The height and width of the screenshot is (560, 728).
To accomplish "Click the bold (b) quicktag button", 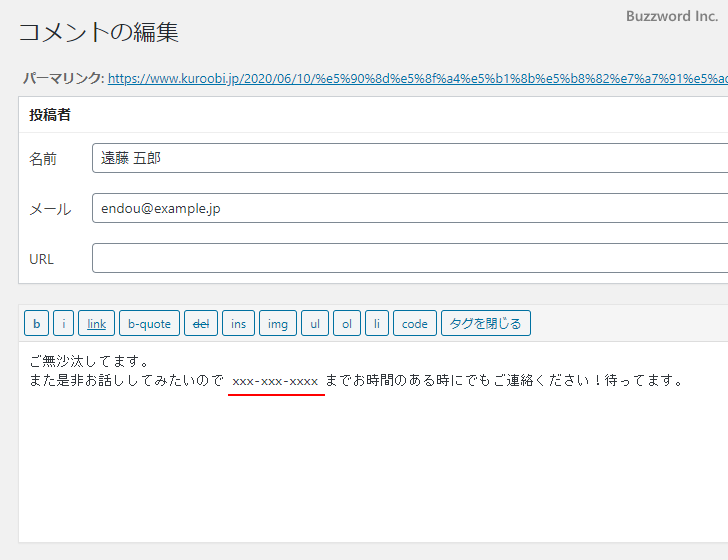I will pyautogui.click(x=36, y=323).
